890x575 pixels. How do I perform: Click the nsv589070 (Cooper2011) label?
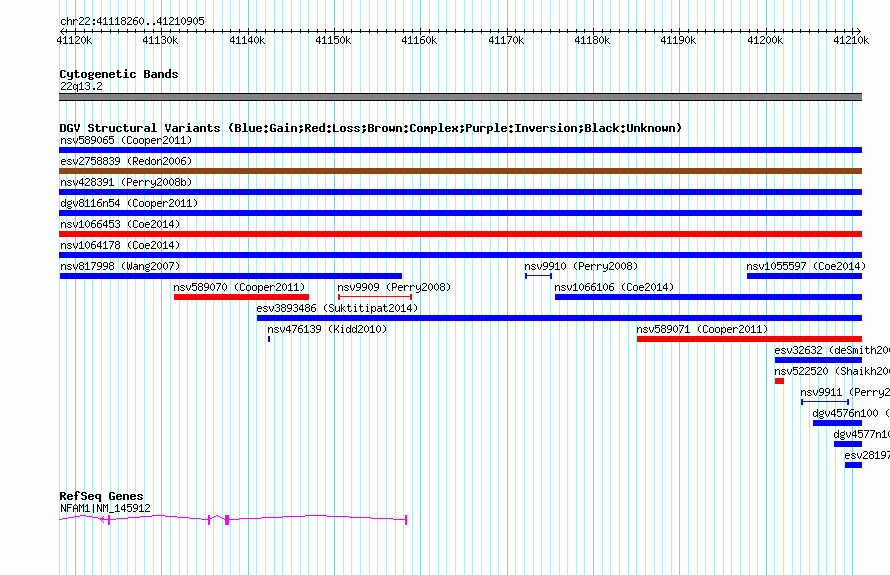(239, 287)
